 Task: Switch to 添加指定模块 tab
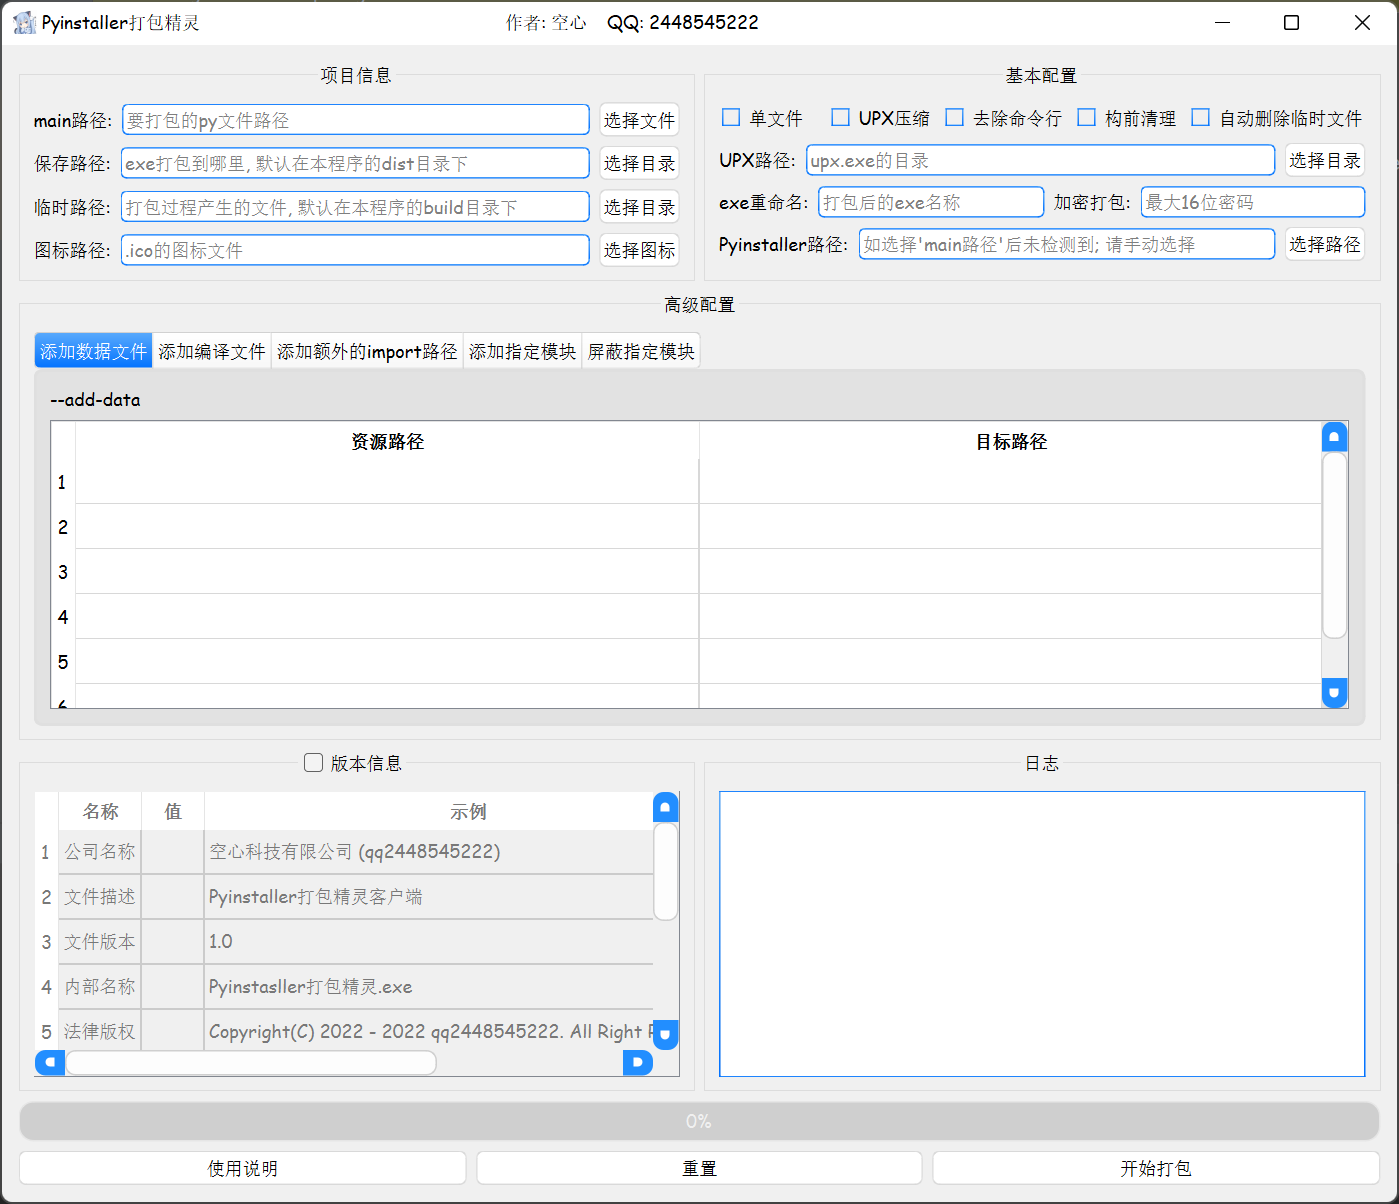coord(523,351)
